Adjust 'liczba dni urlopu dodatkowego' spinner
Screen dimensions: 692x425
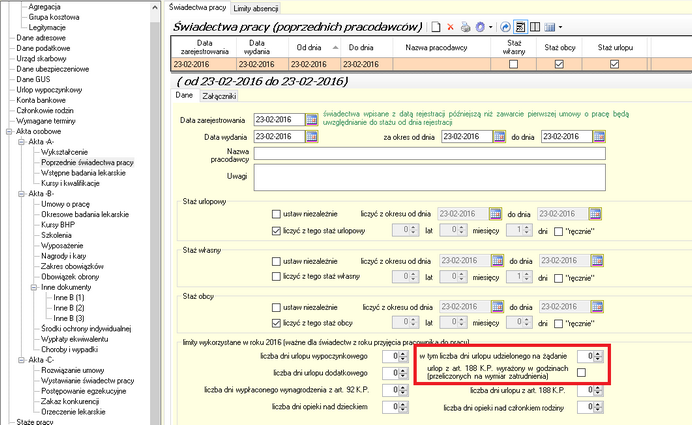click(x=402, y=373)
